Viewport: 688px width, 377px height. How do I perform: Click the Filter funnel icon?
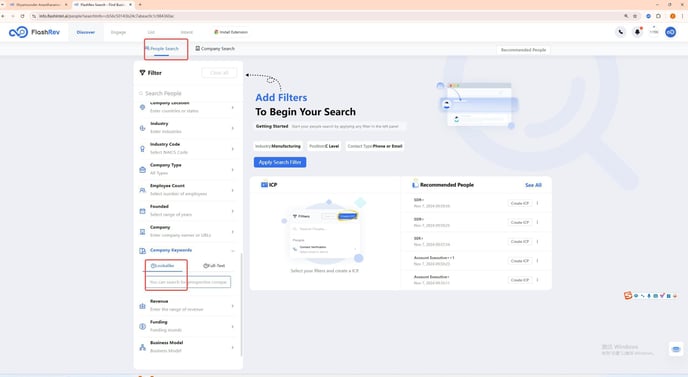(x=142, y=73)
